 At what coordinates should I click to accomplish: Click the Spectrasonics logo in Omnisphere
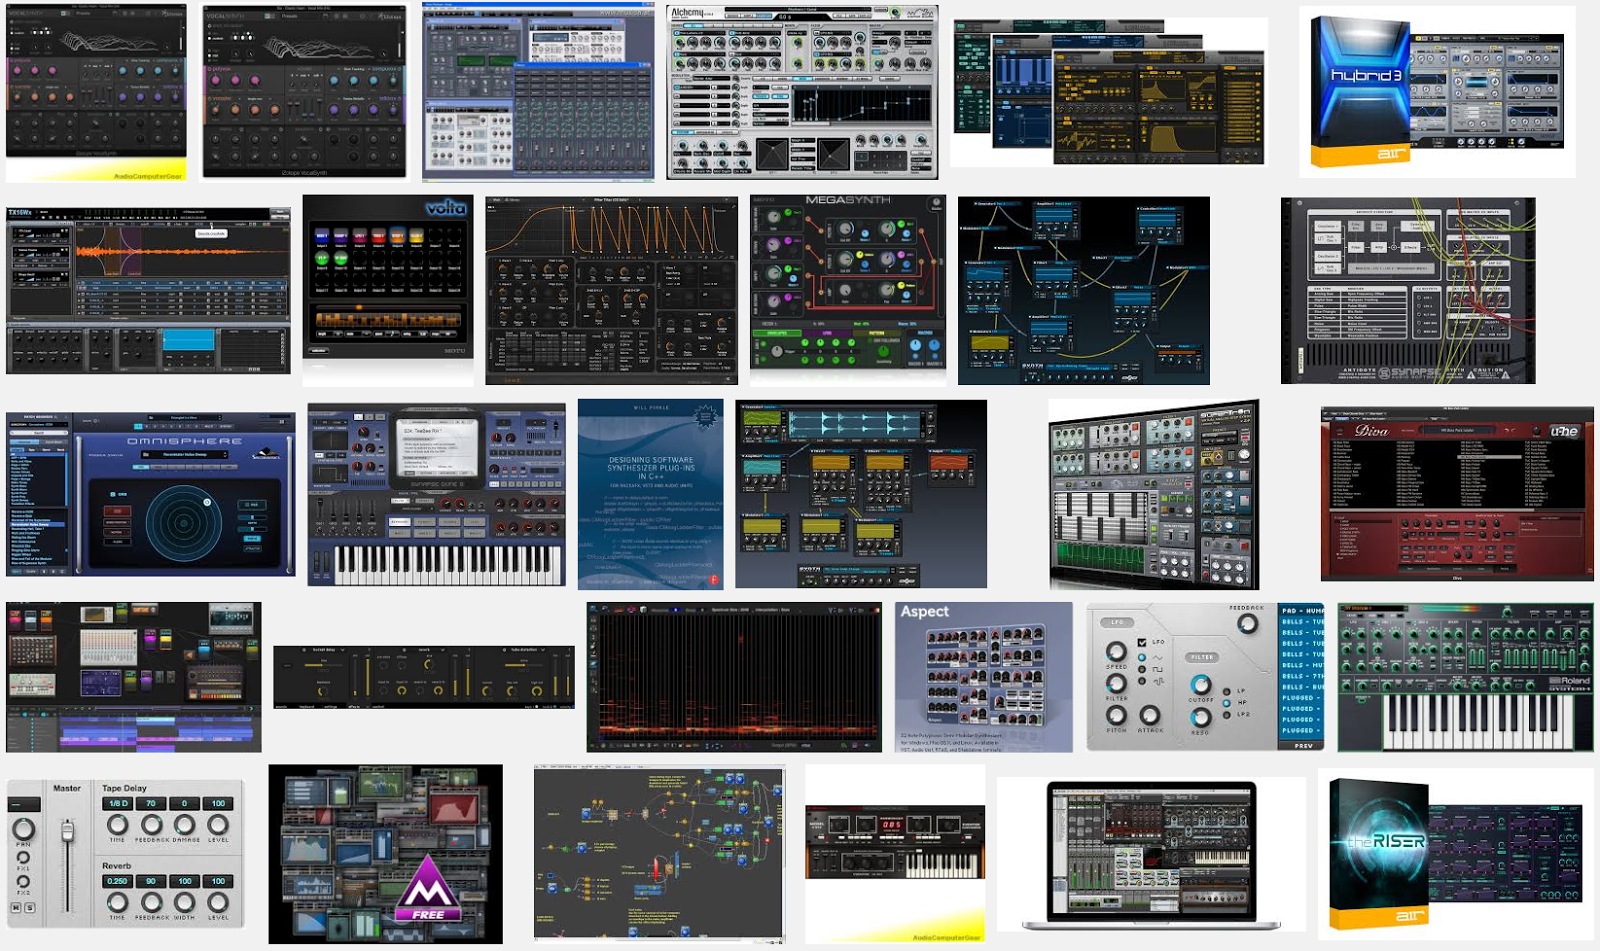[x=266, y=454]
